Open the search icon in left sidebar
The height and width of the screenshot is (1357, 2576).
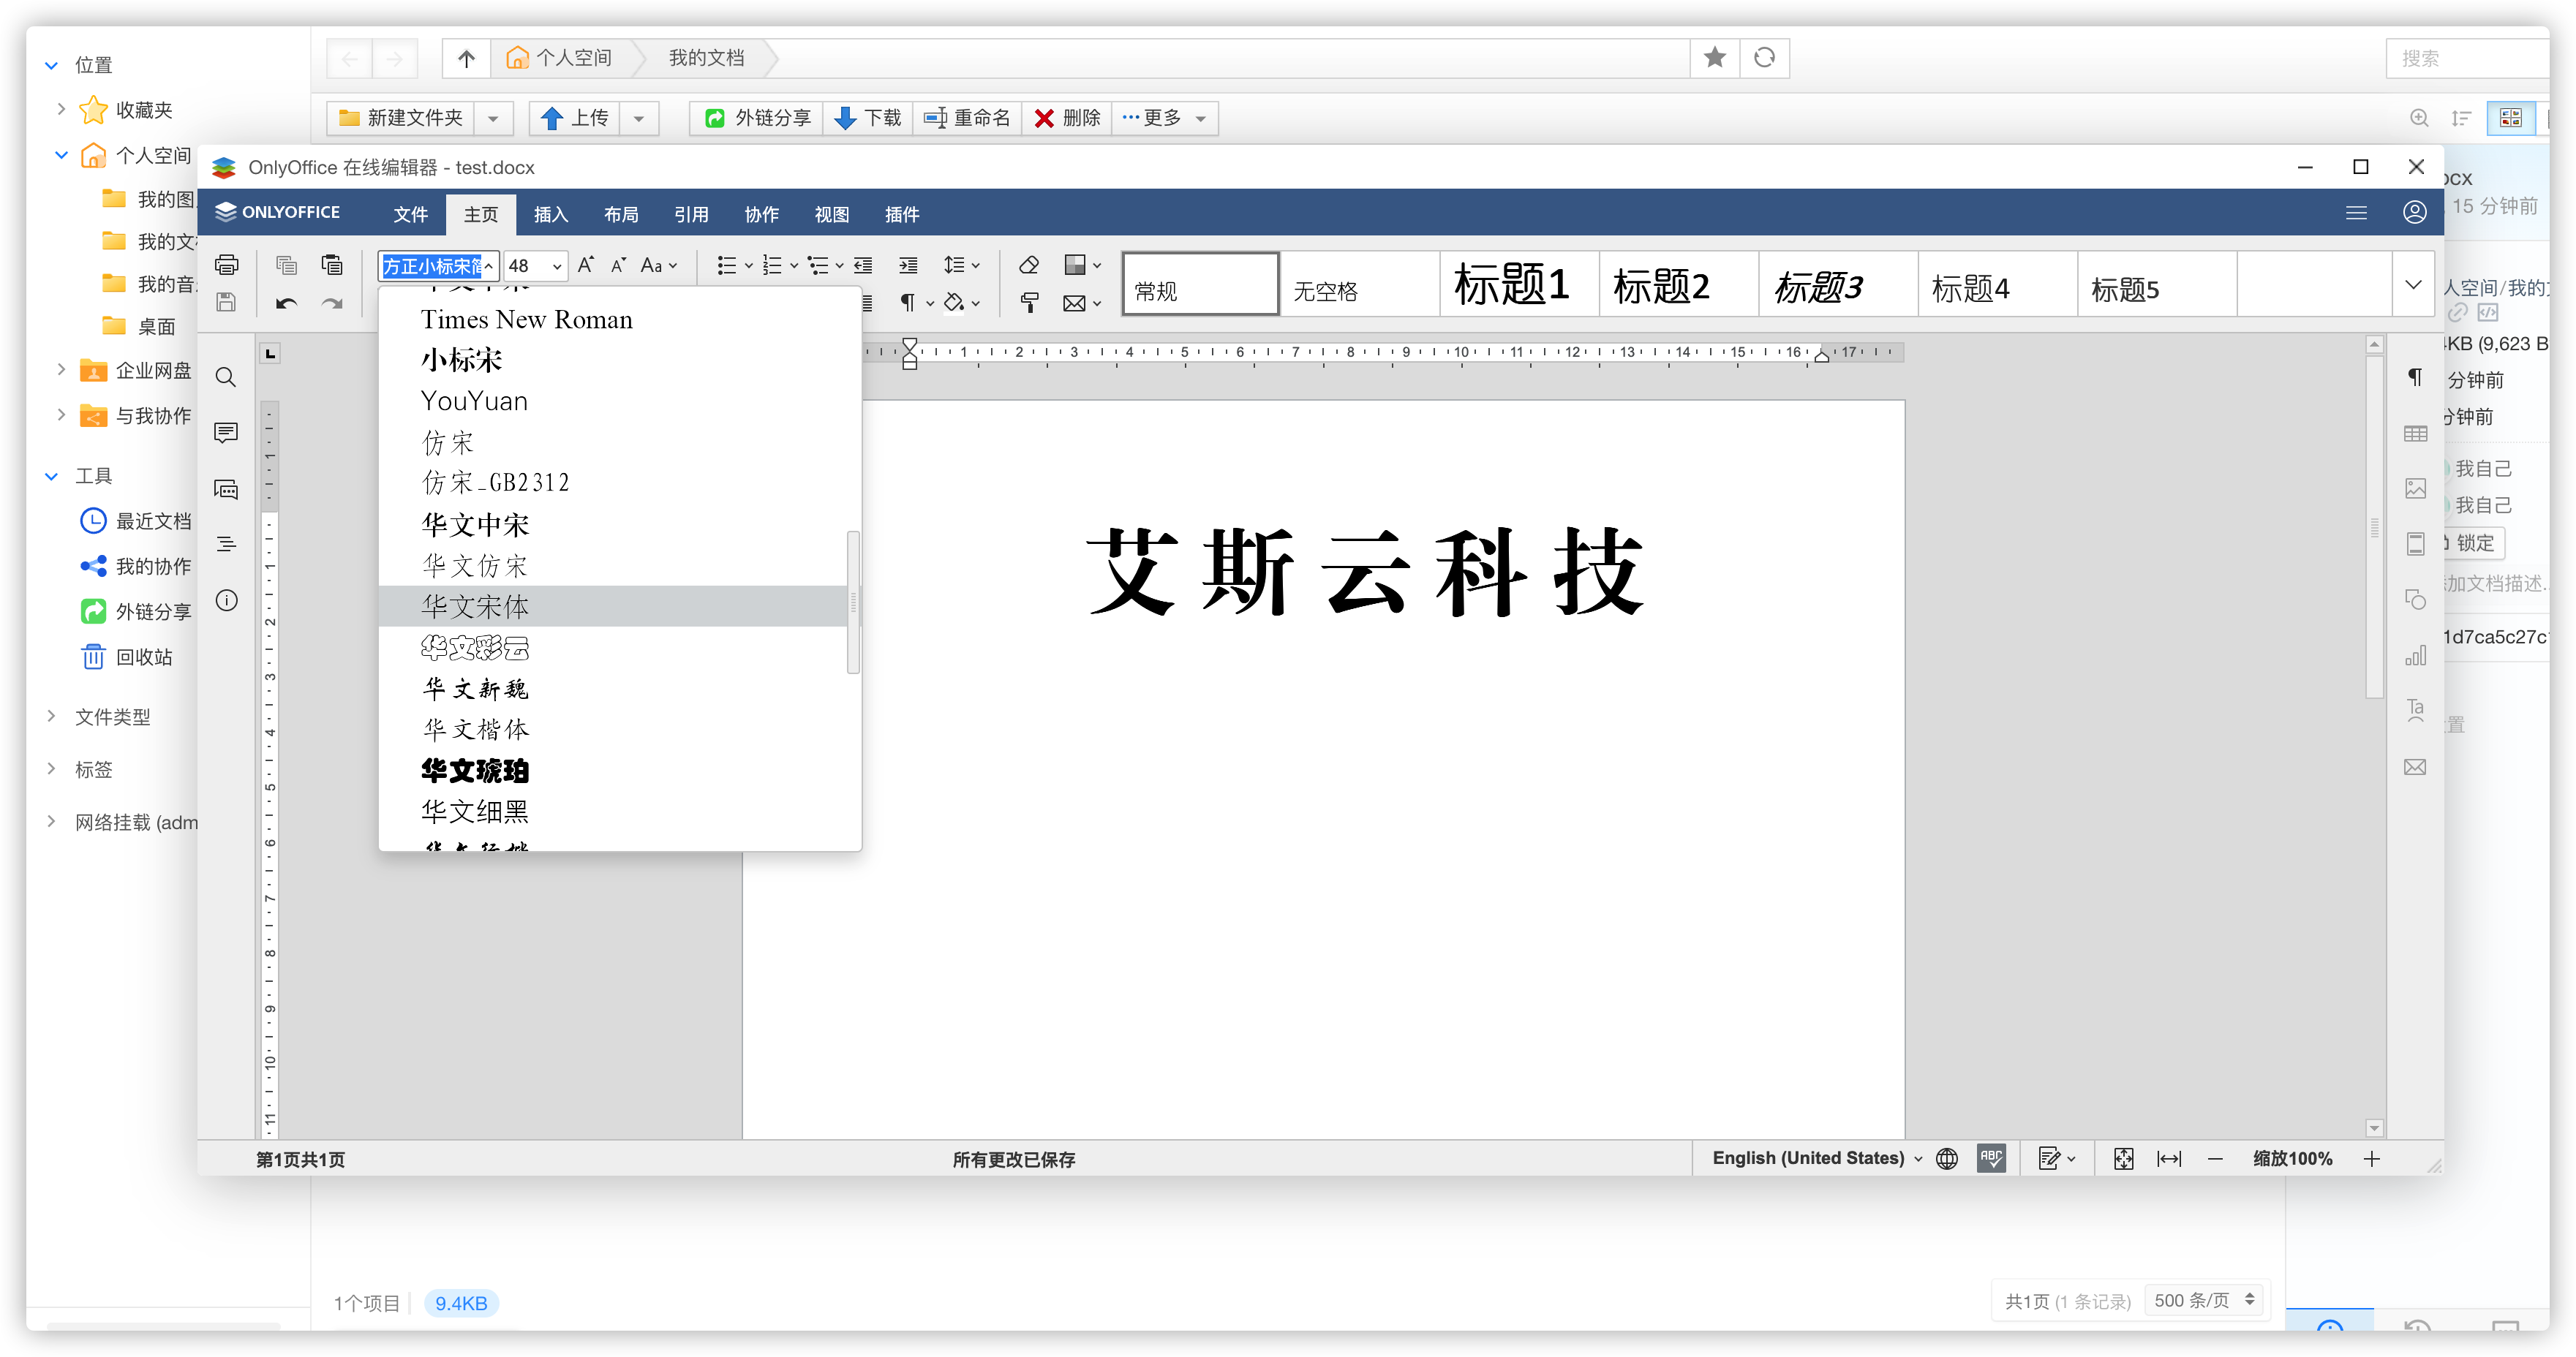[227, 377]
